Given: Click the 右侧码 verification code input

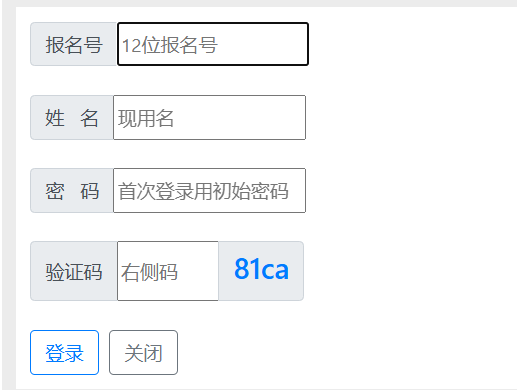Looking at the screenshot, I should [168, 271].
